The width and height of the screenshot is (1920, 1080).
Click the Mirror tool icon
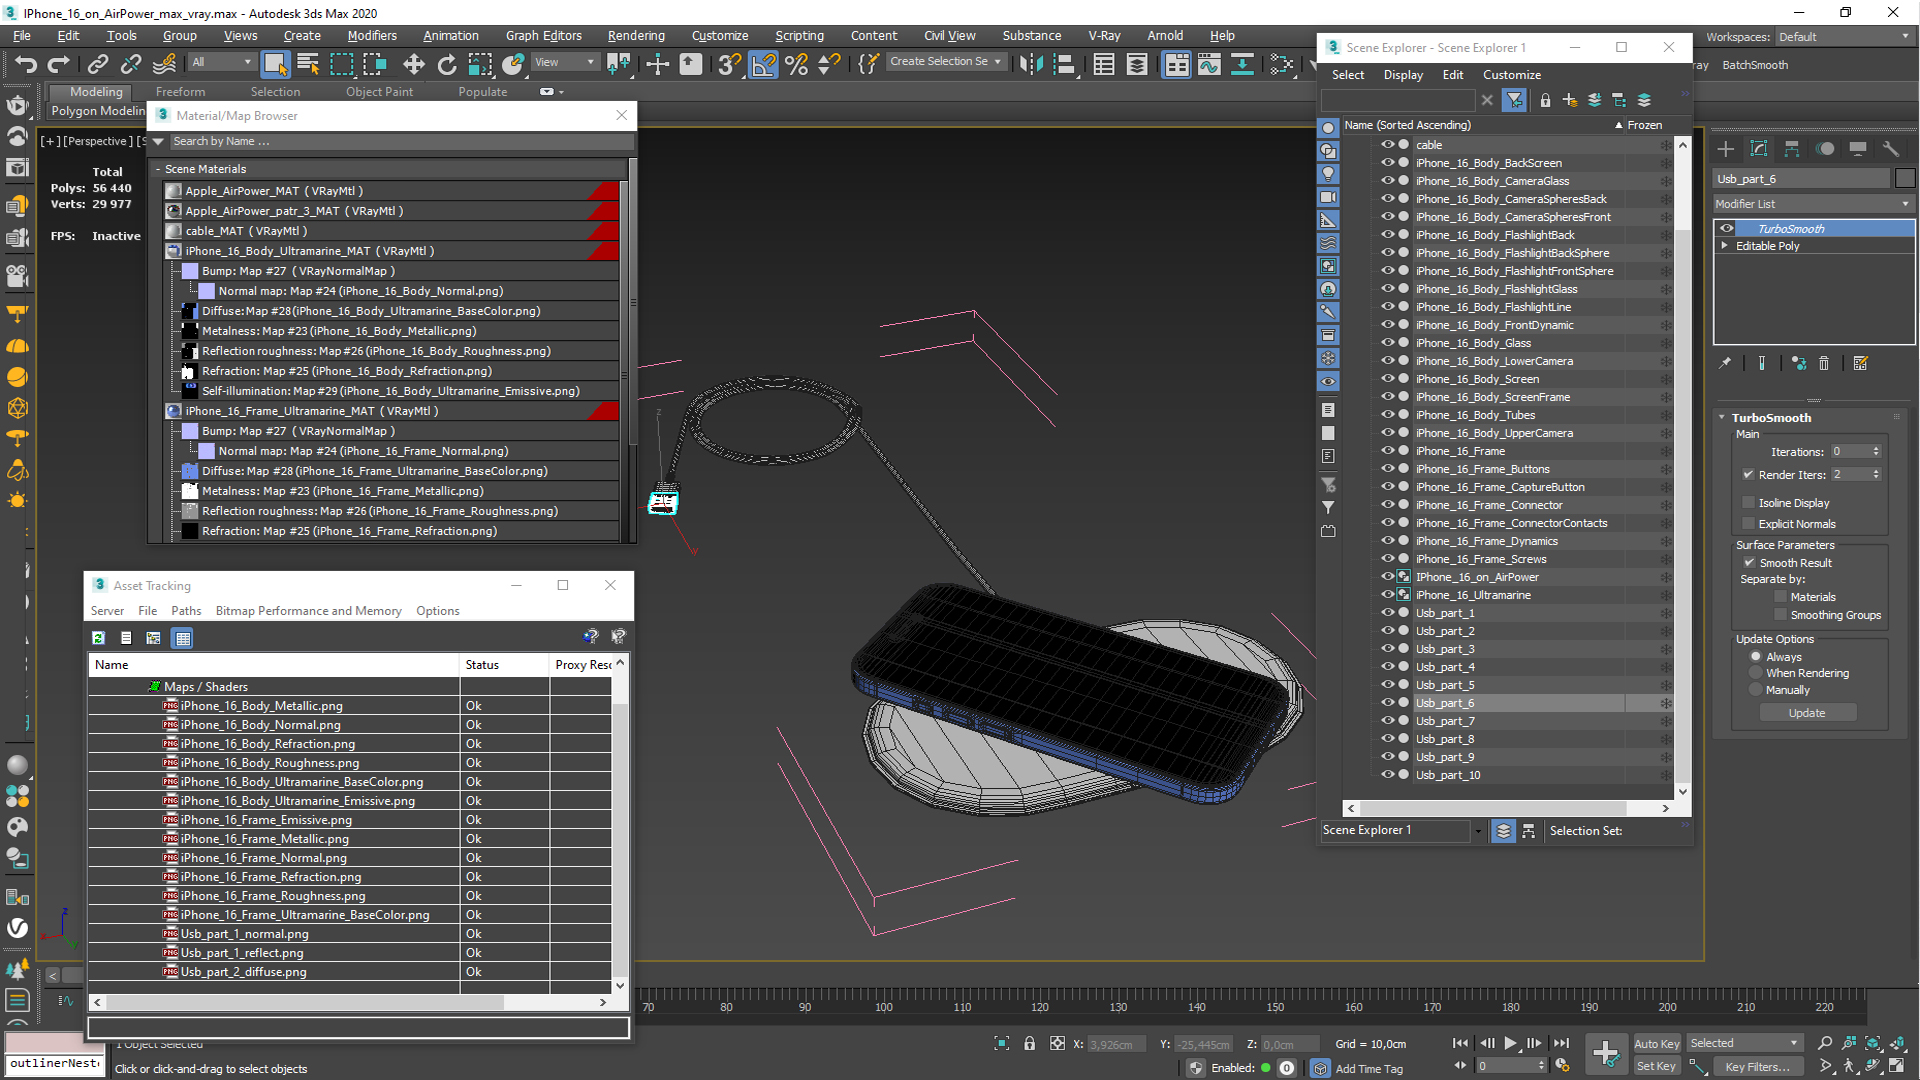click(1031, 65)
